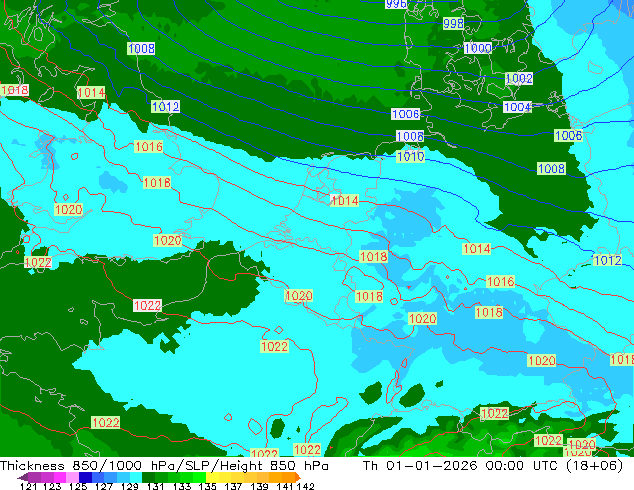Screen dimensions: 634x490
Task: Click the map title 'Thickness 850/1000 hPa/SLP/Height 850 hPa'
Action: point(164,465)
